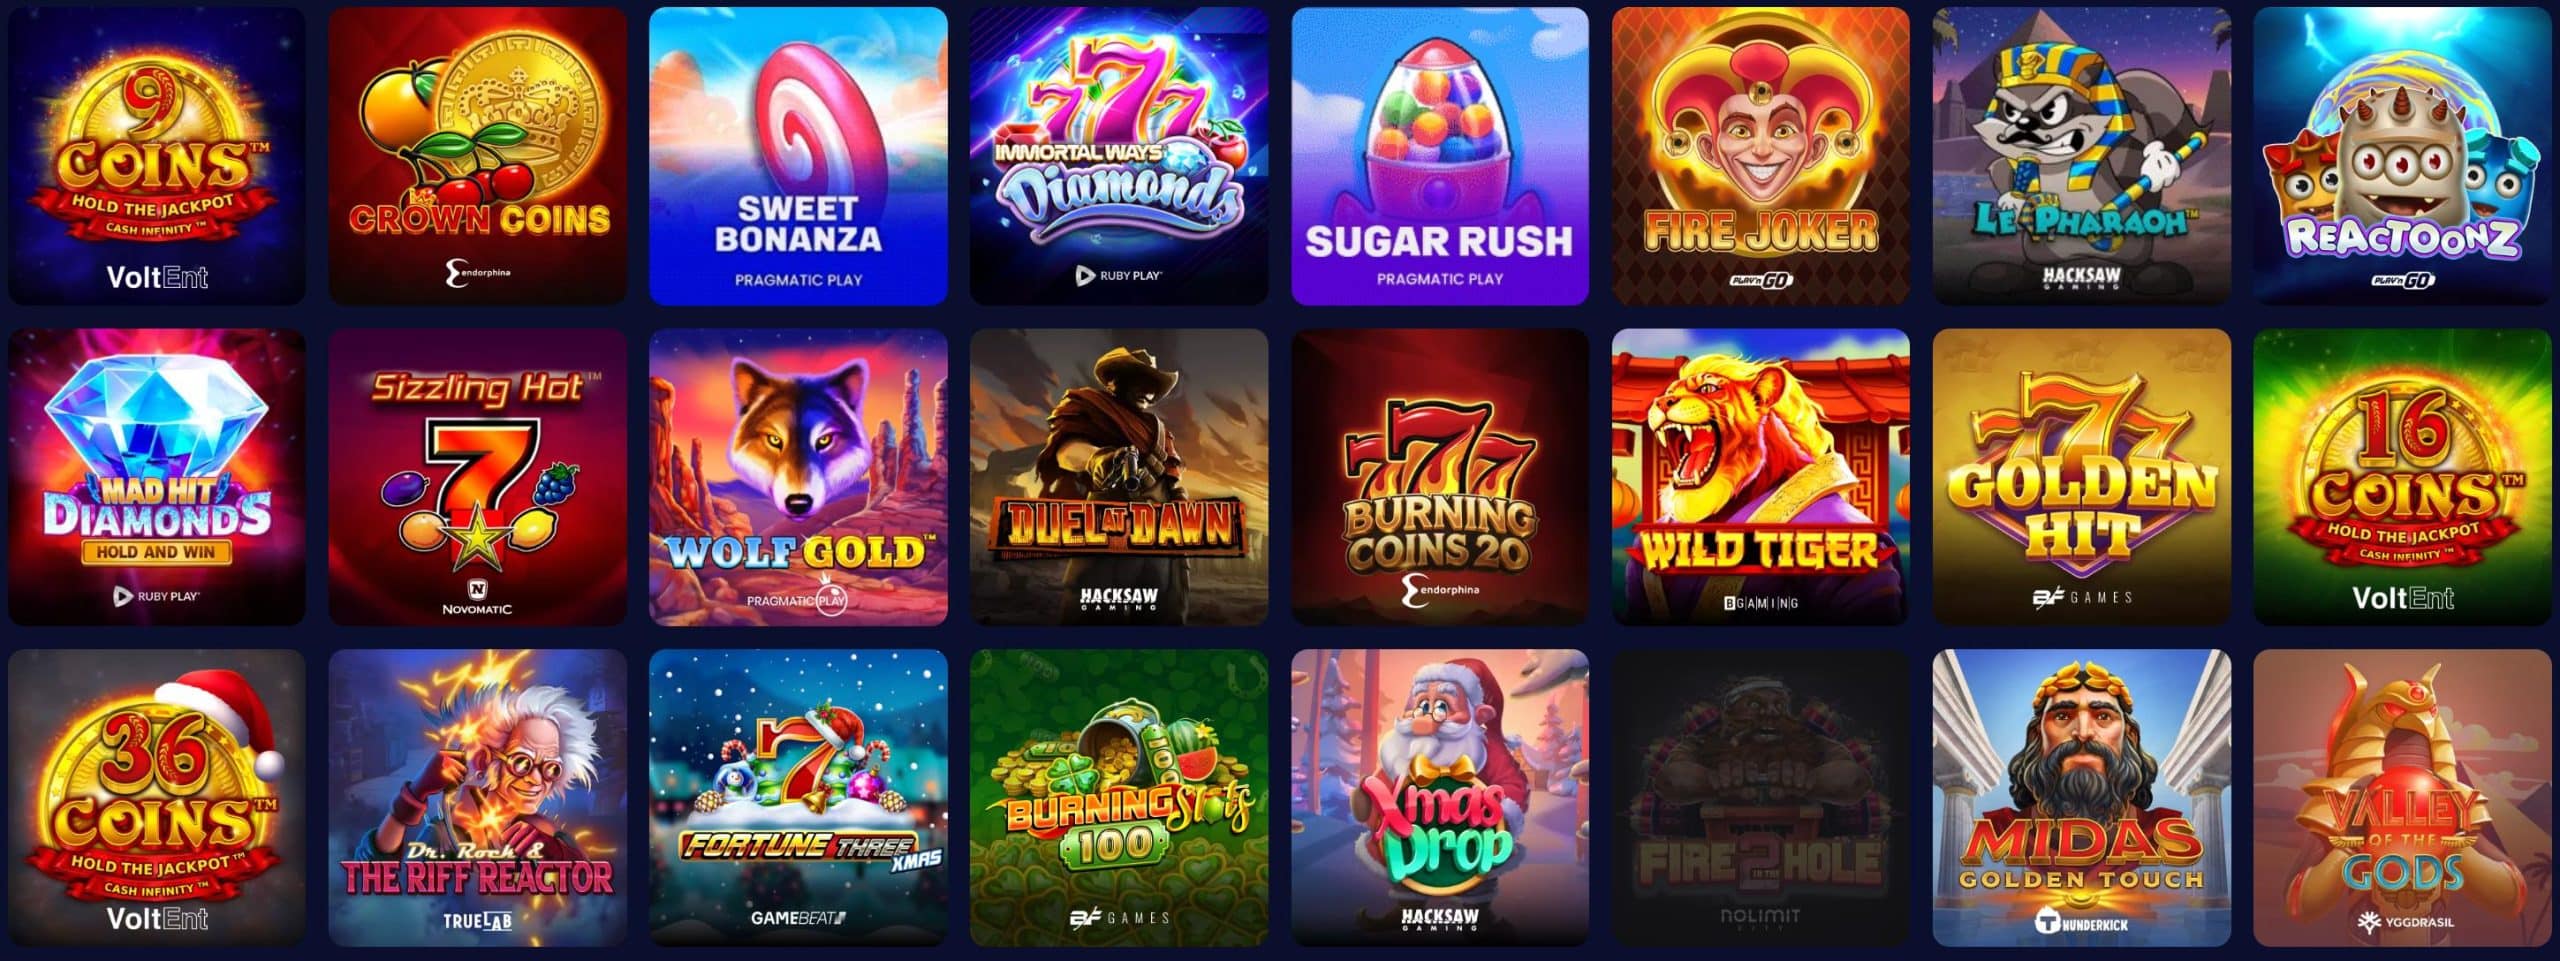The height and width of the screenshot is (961, 2560).
Task: Click the Fire Joker slot
Action: [x=1761, y=156]
